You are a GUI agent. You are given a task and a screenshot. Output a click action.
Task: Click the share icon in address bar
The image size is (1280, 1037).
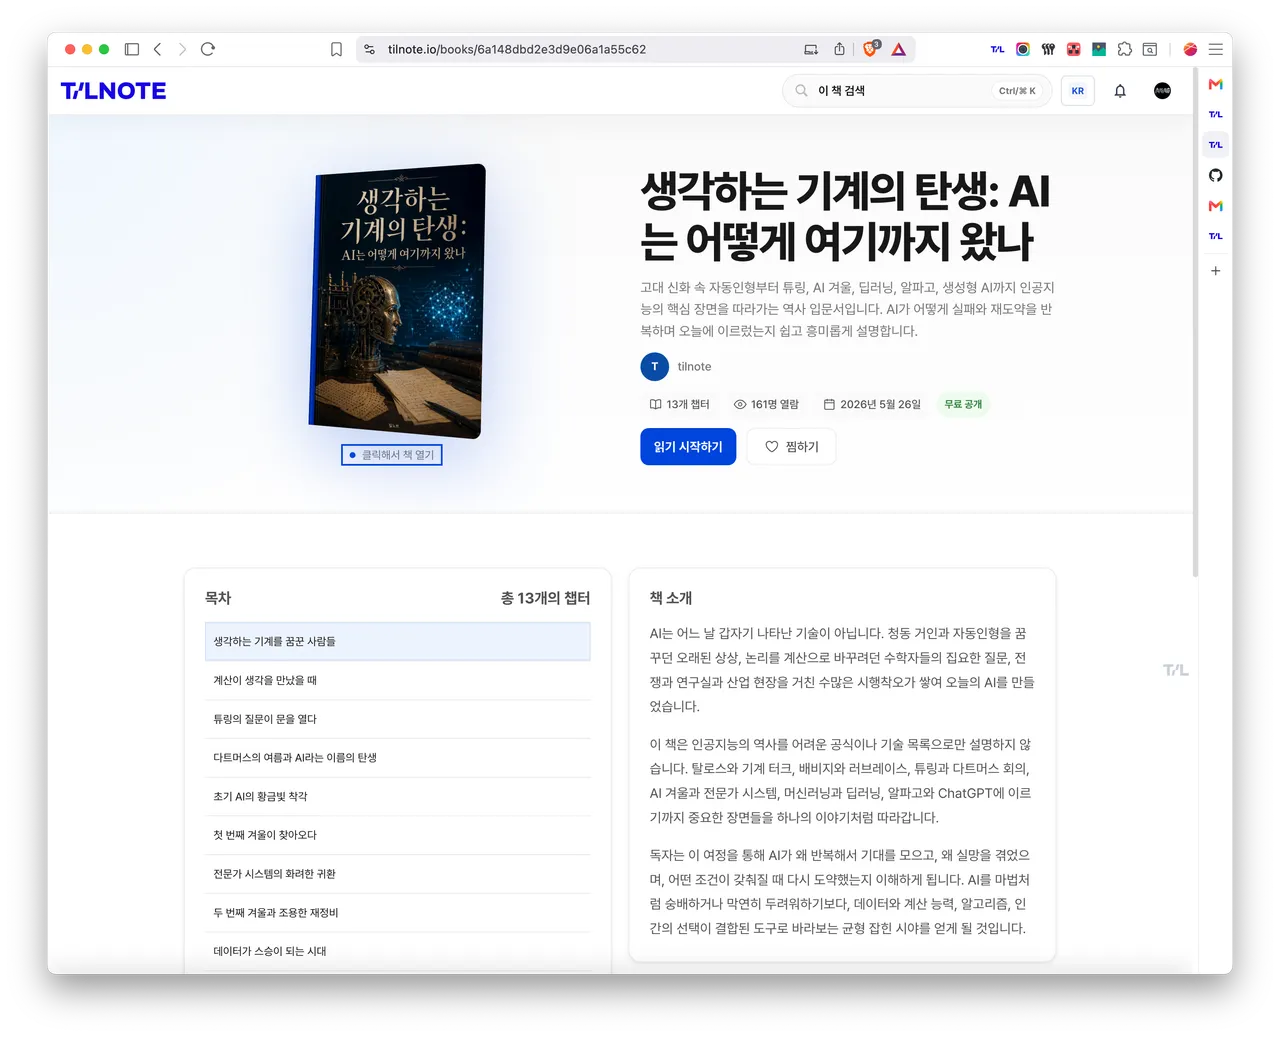click(x=839, y=49)
